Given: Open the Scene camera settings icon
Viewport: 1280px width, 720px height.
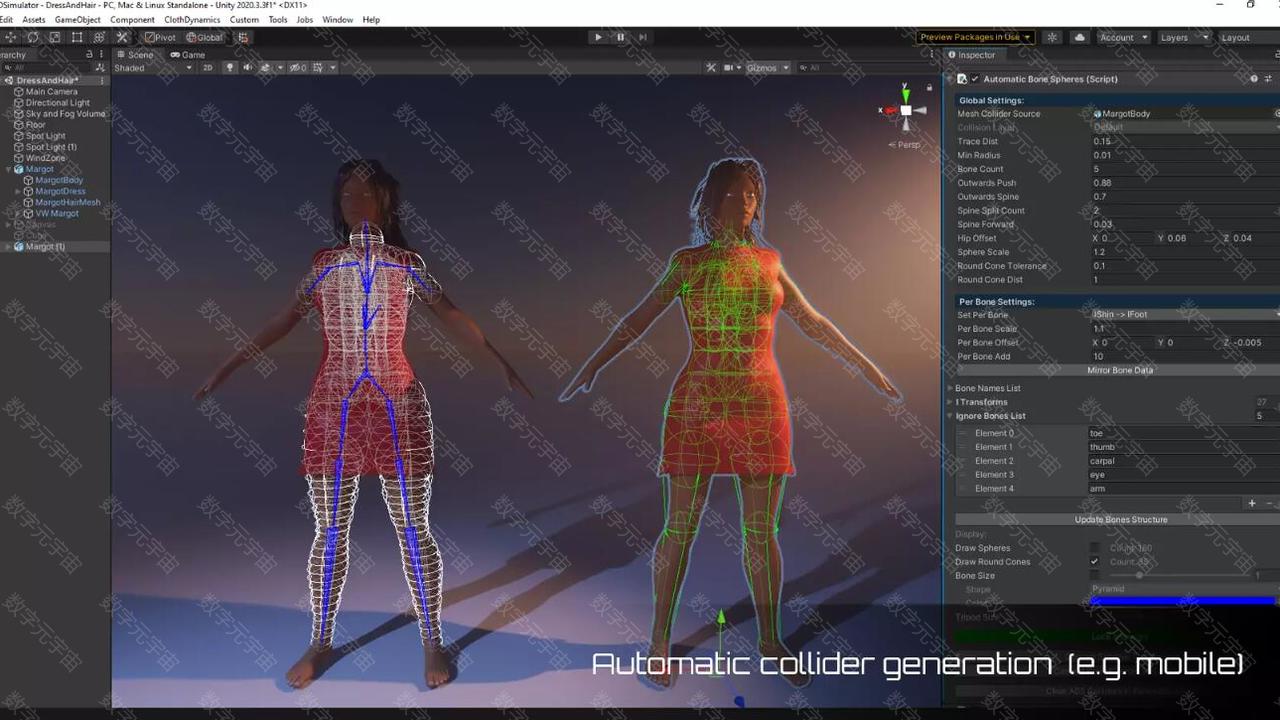Looking at the screenshot, I should tap(731, 68).
